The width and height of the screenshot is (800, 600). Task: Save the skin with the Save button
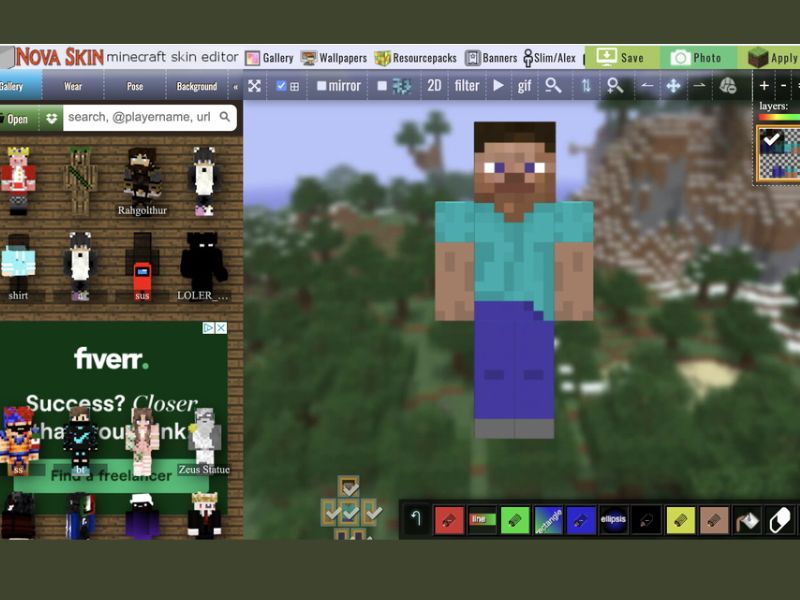(622, 58)
